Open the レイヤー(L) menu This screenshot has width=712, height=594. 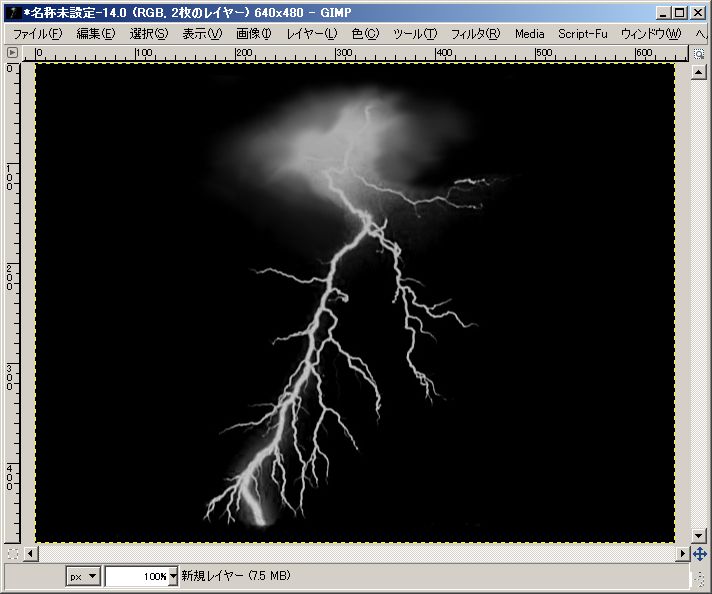(x=312, y=34)
